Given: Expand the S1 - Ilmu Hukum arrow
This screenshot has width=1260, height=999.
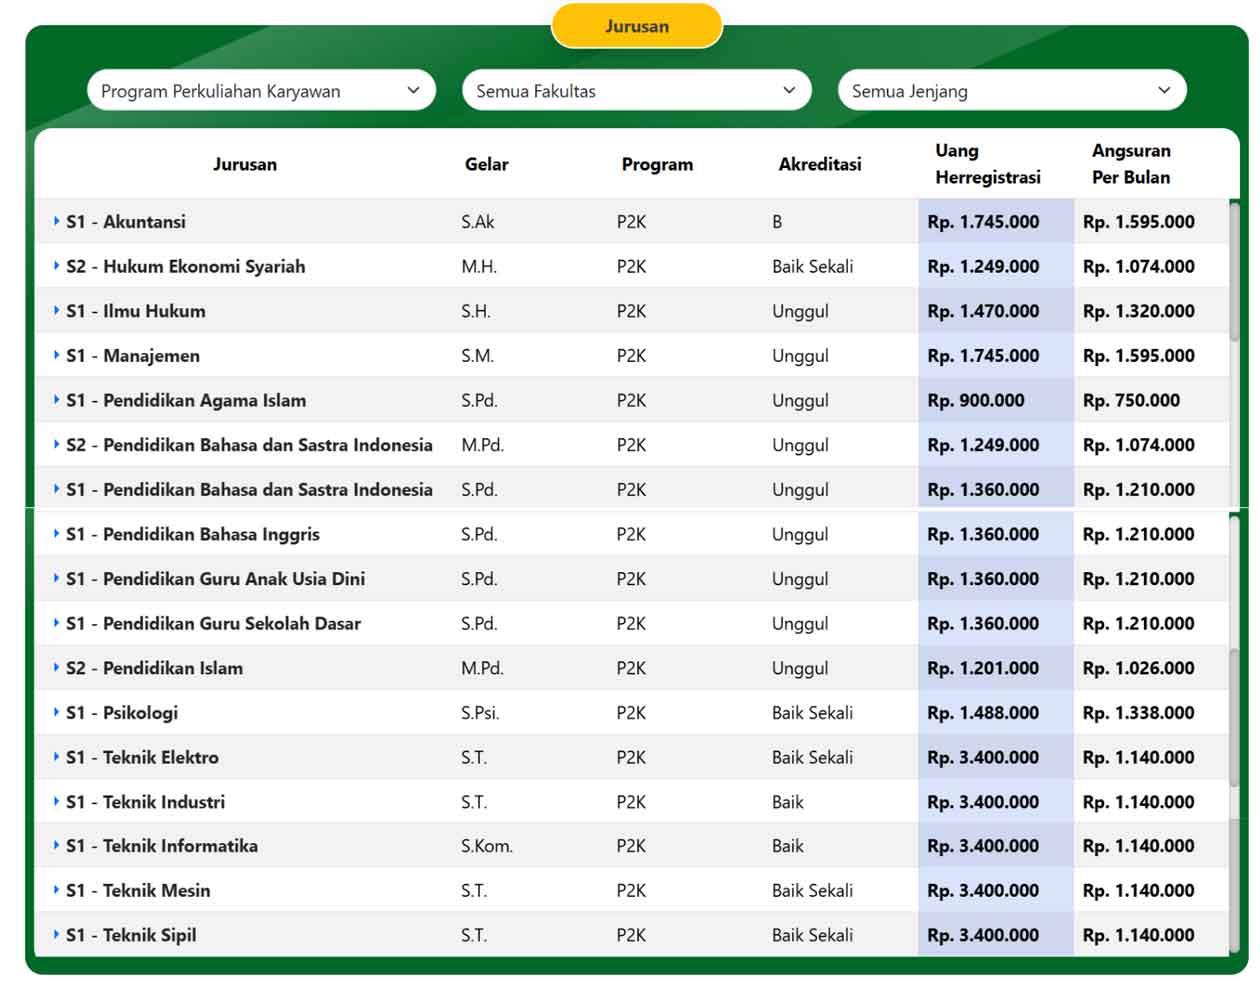Looking at the screenshot, I should coord(56,310).
